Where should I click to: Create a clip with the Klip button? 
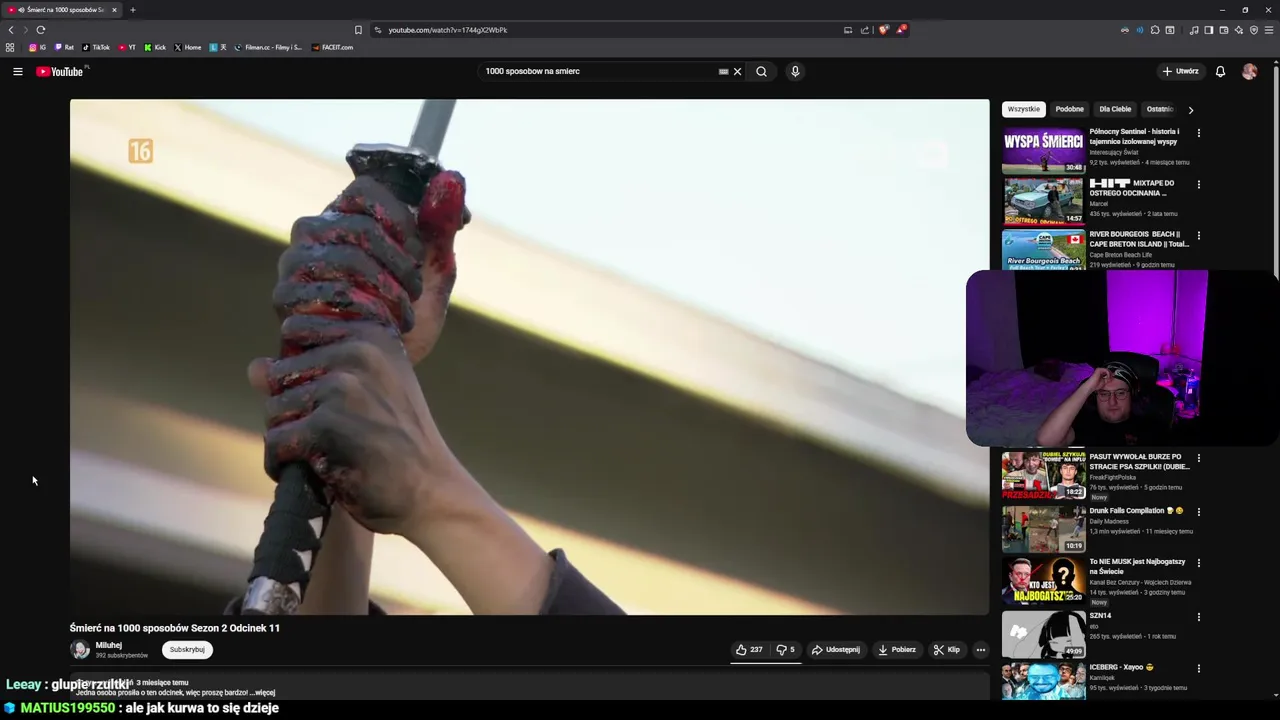click(947, 650)
